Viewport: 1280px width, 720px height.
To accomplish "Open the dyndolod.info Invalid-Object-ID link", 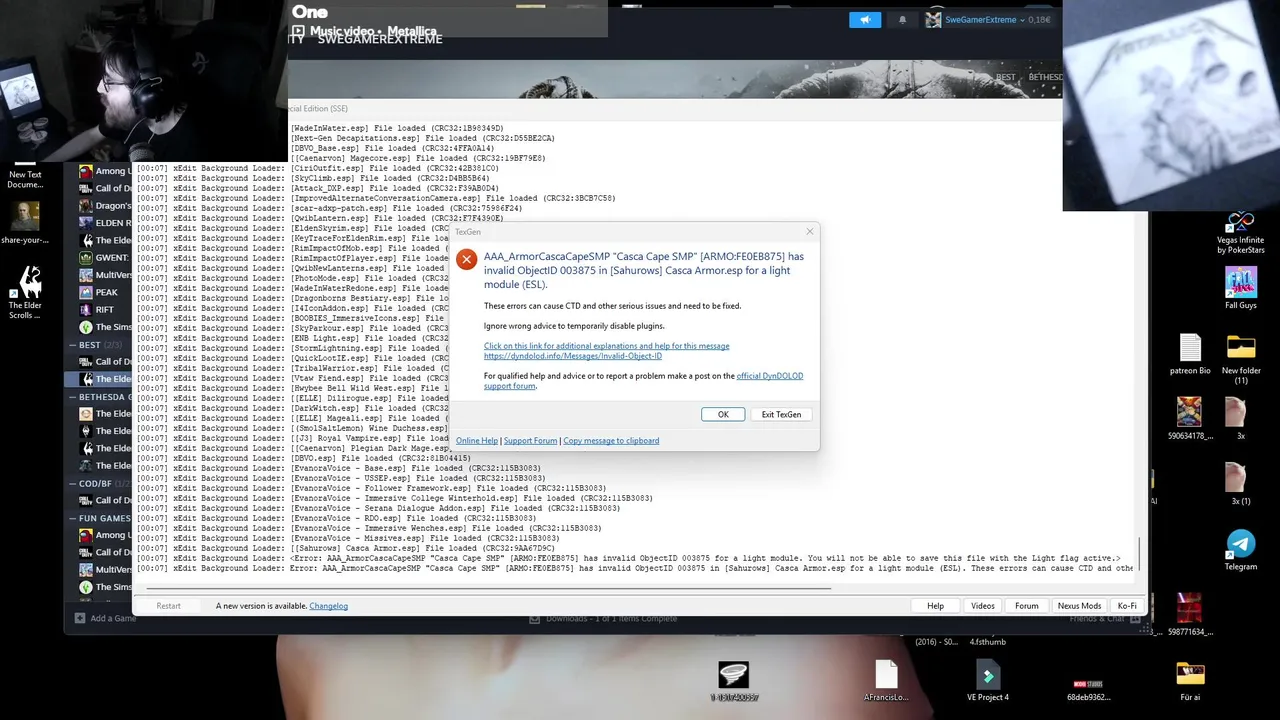I will click(x=573, y=356).
